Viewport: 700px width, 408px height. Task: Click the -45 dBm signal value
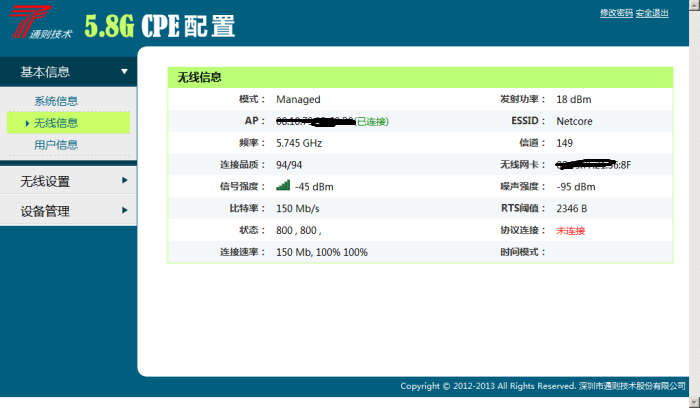(x=314, y=187)
